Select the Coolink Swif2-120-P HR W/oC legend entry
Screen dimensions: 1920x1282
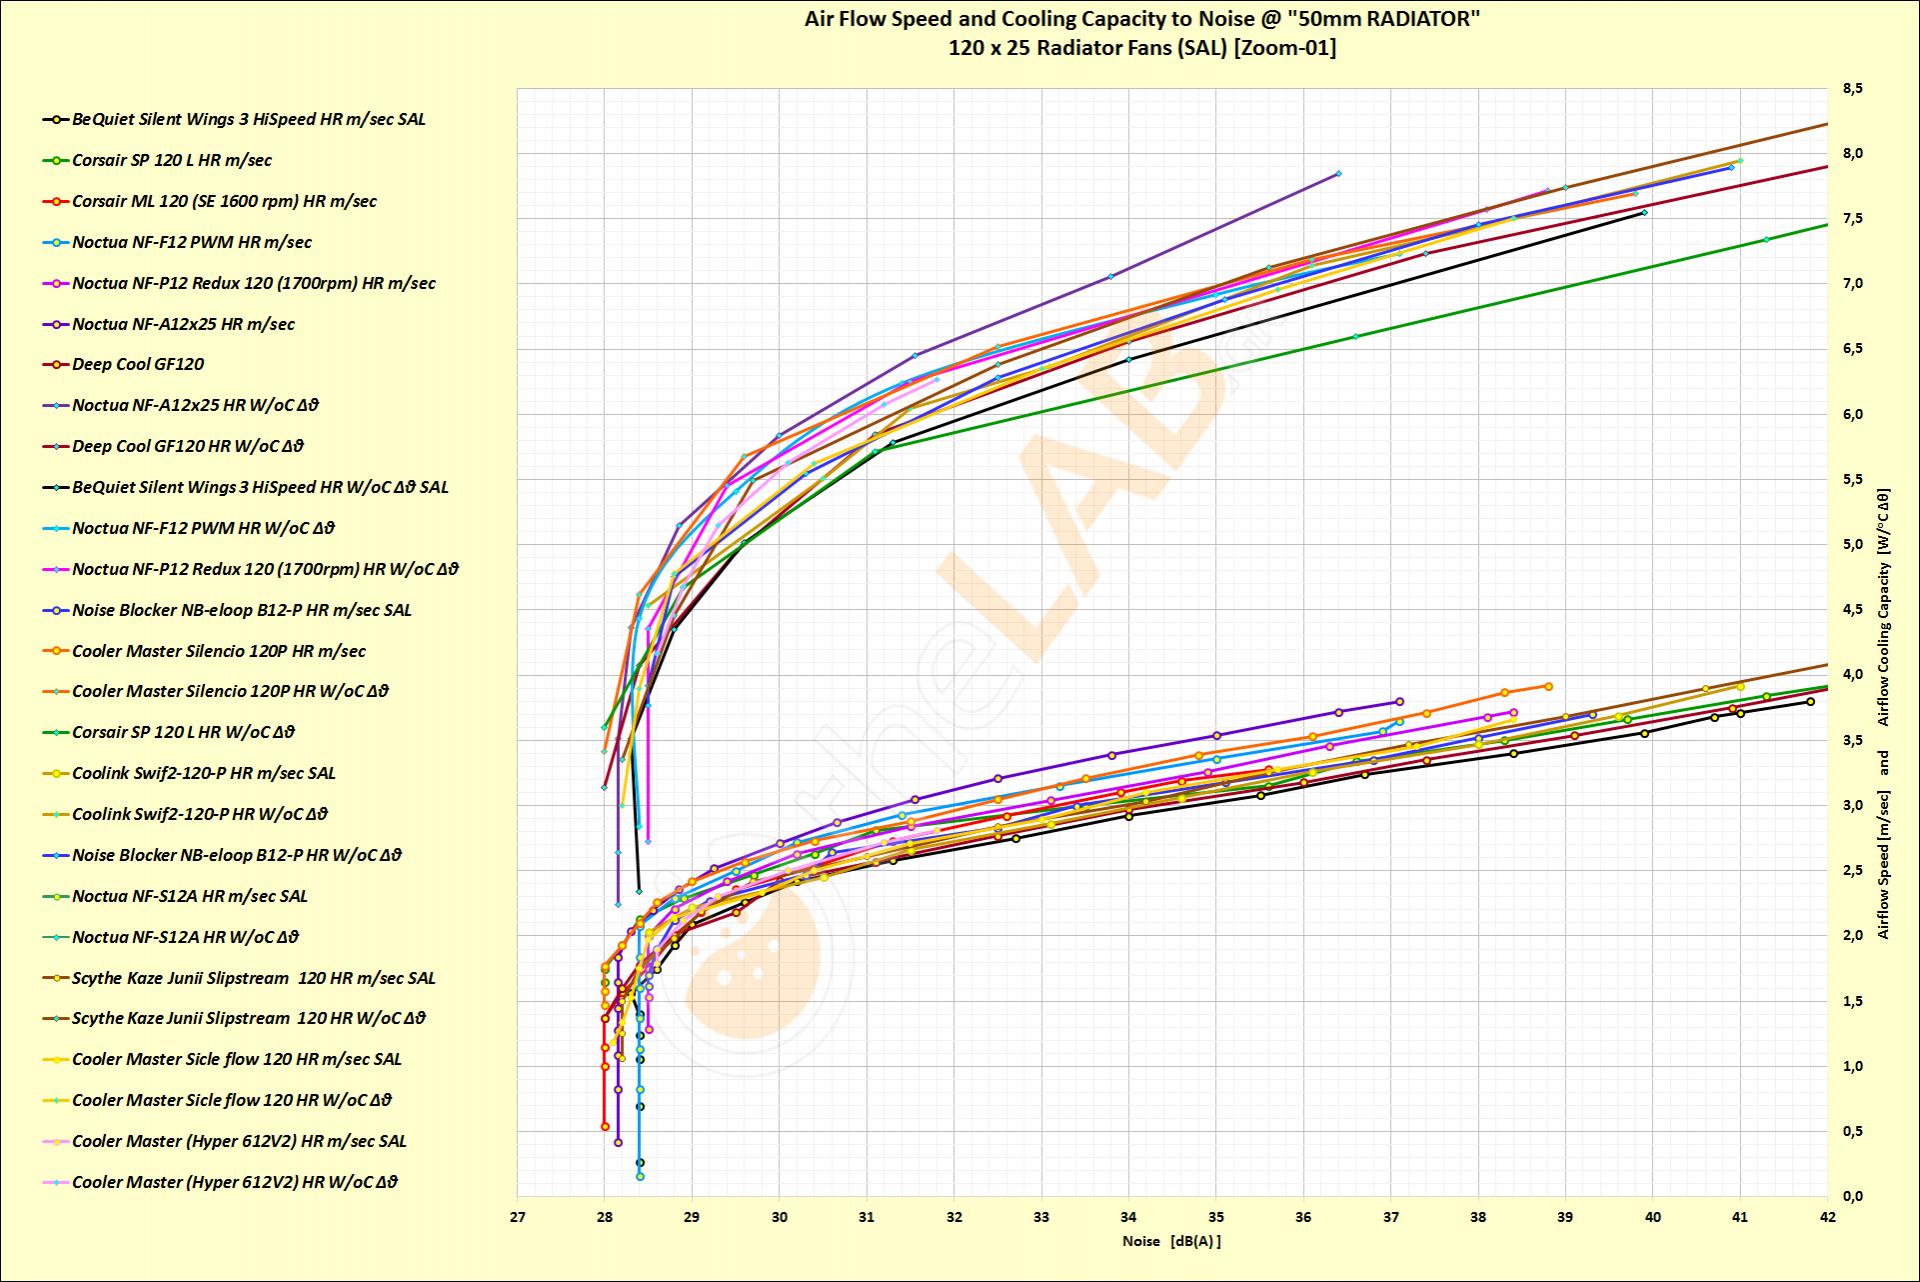point(200,814)
